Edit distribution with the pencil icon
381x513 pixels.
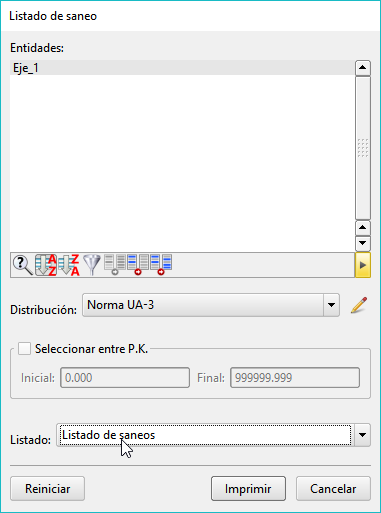359,305
